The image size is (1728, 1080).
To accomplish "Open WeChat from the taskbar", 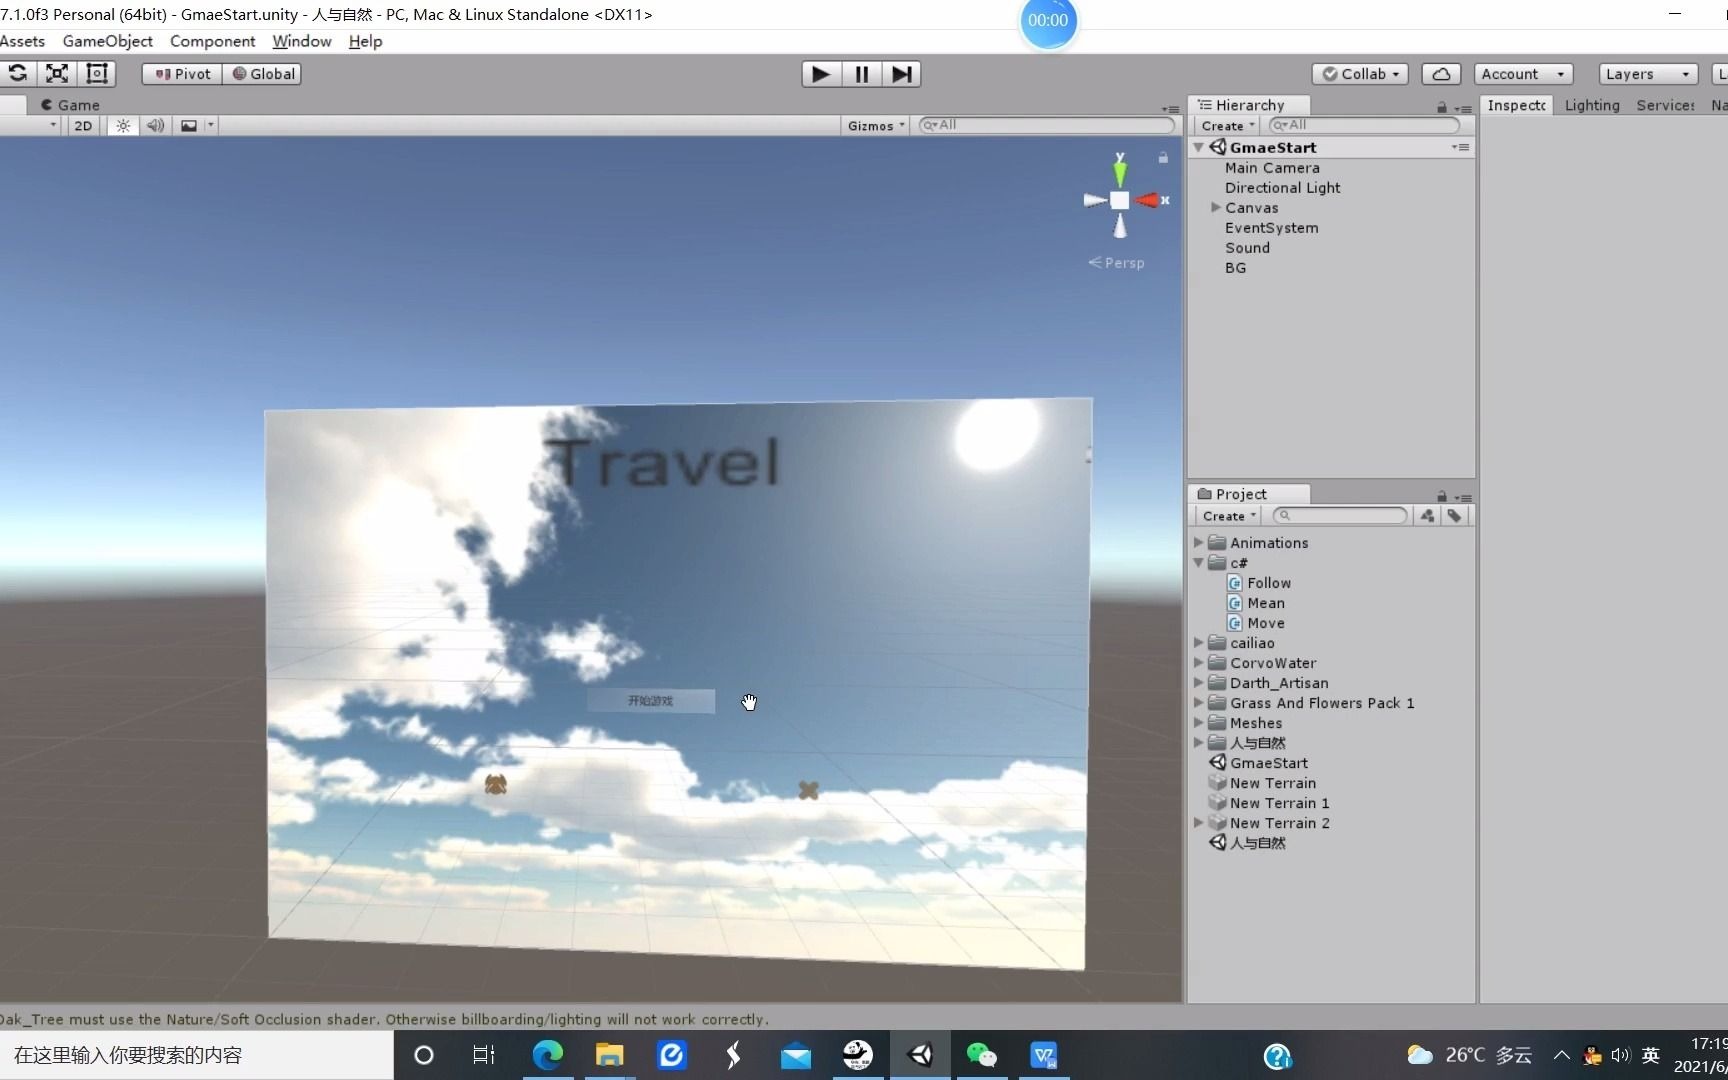I will (981, 1055).
